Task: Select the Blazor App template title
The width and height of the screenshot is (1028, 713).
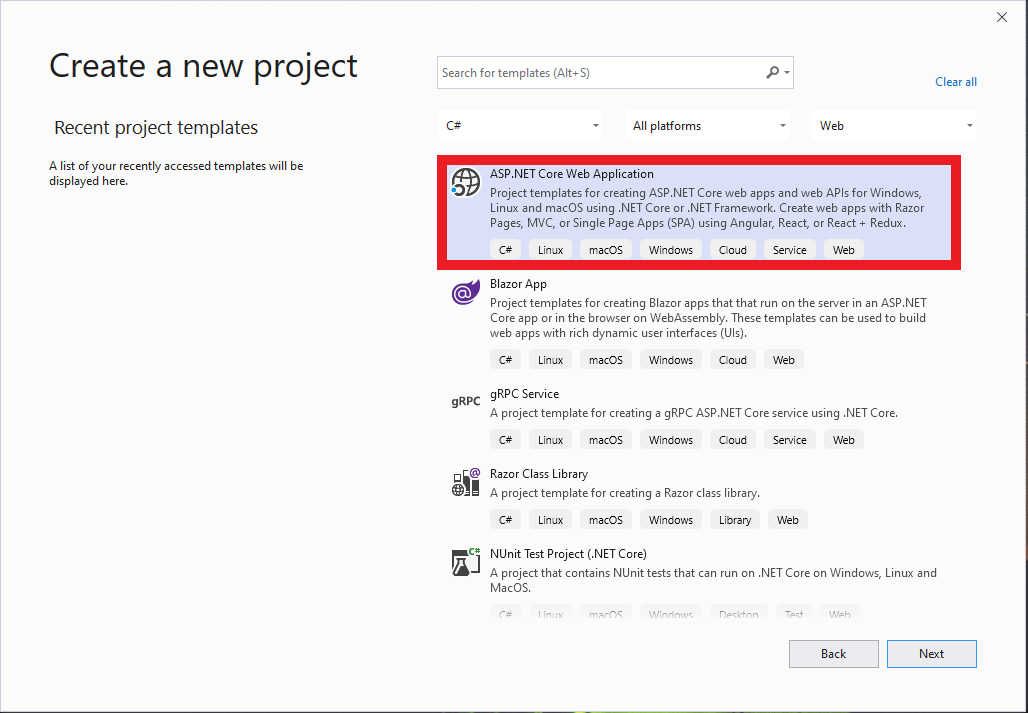Action: [x=518, y=284]
